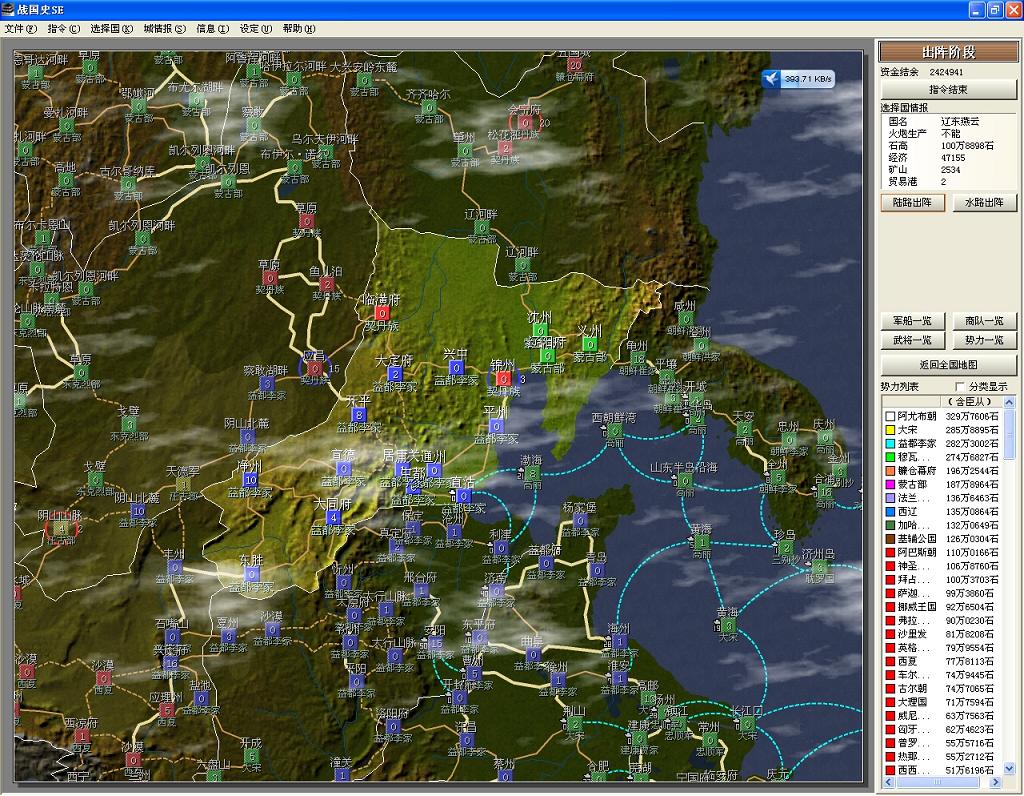Toggle the 陆路出阵 land deployment mode
The height and width of the screenshot is (796, 1024).
(x=912, y=202)
